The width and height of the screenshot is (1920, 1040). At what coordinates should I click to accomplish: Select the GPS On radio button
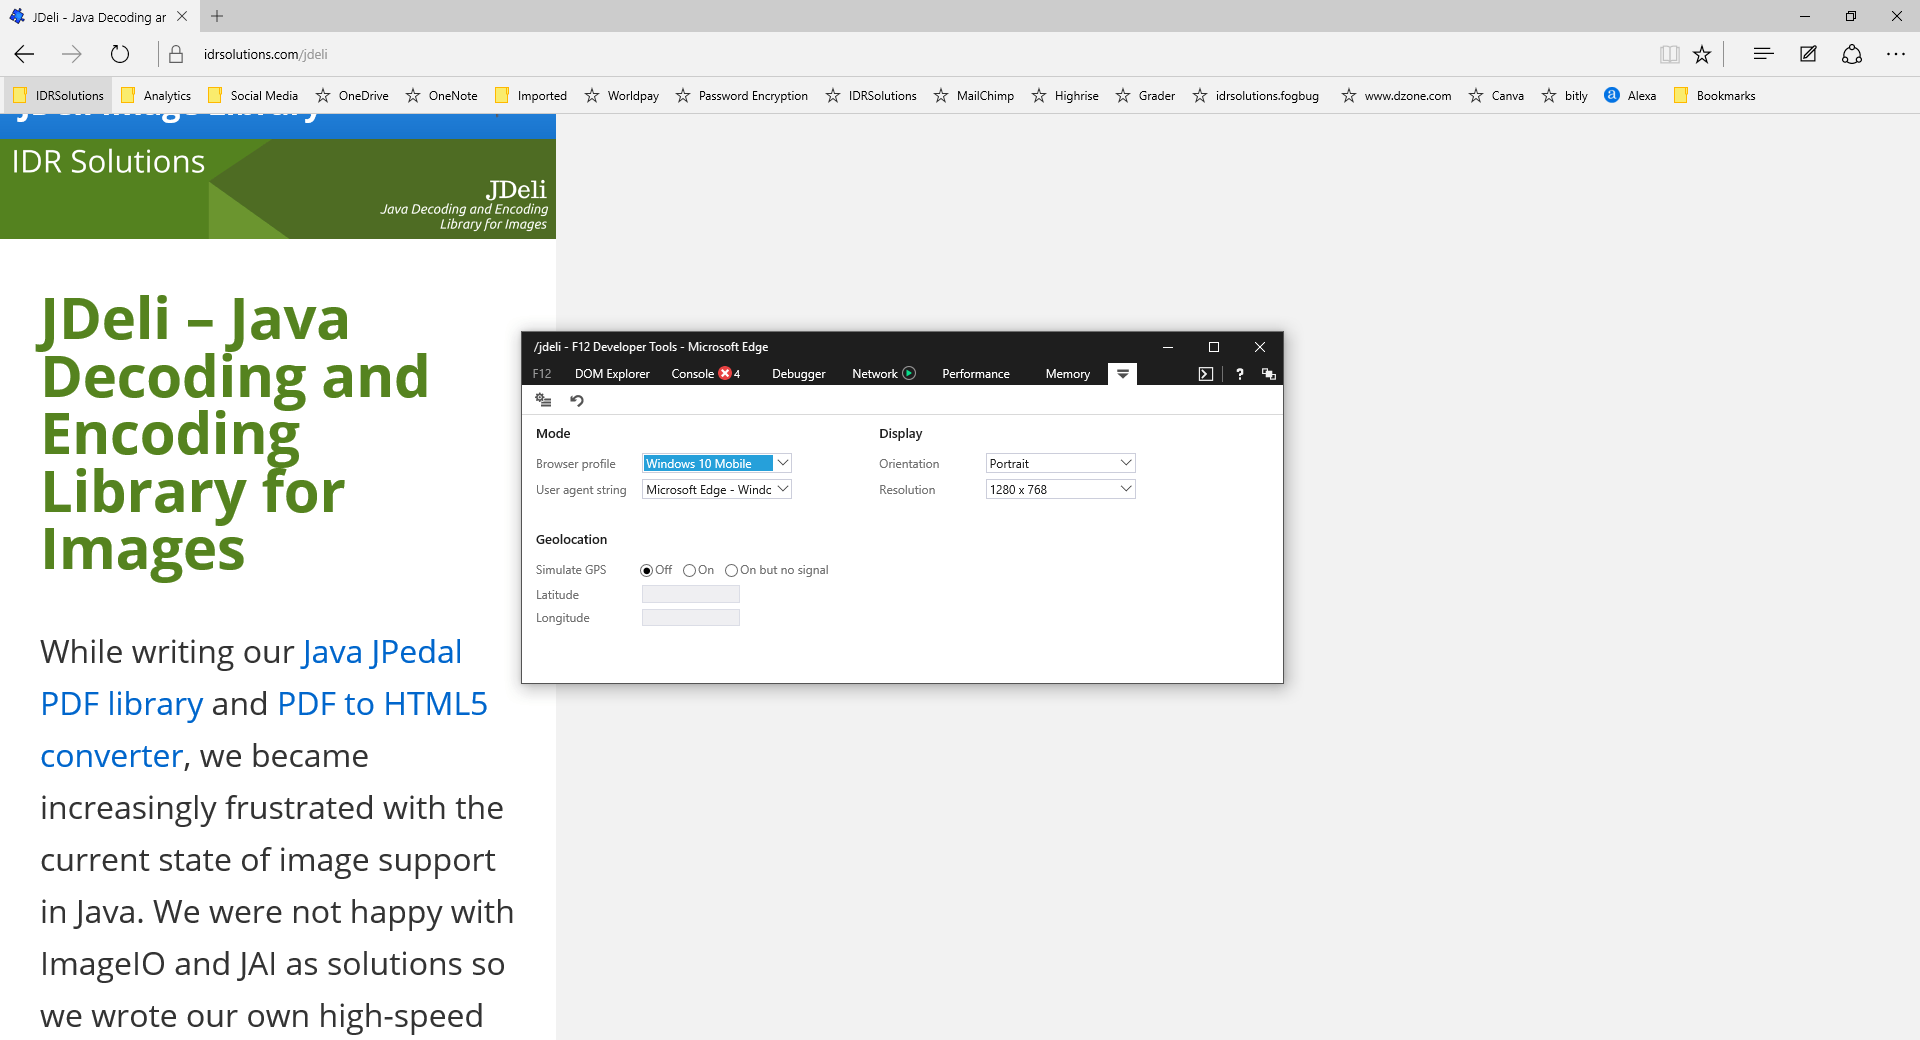[x=689, y=571]
